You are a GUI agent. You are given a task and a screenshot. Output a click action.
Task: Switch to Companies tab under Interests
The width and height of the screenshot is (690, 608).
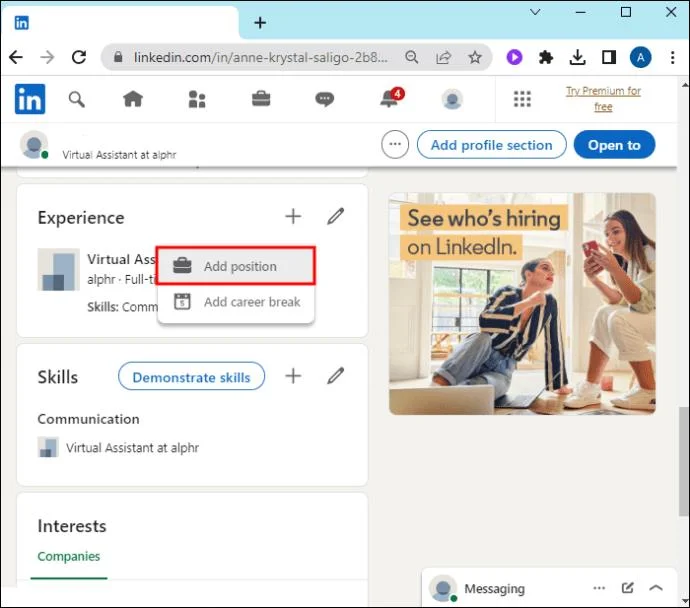point(69,556)
